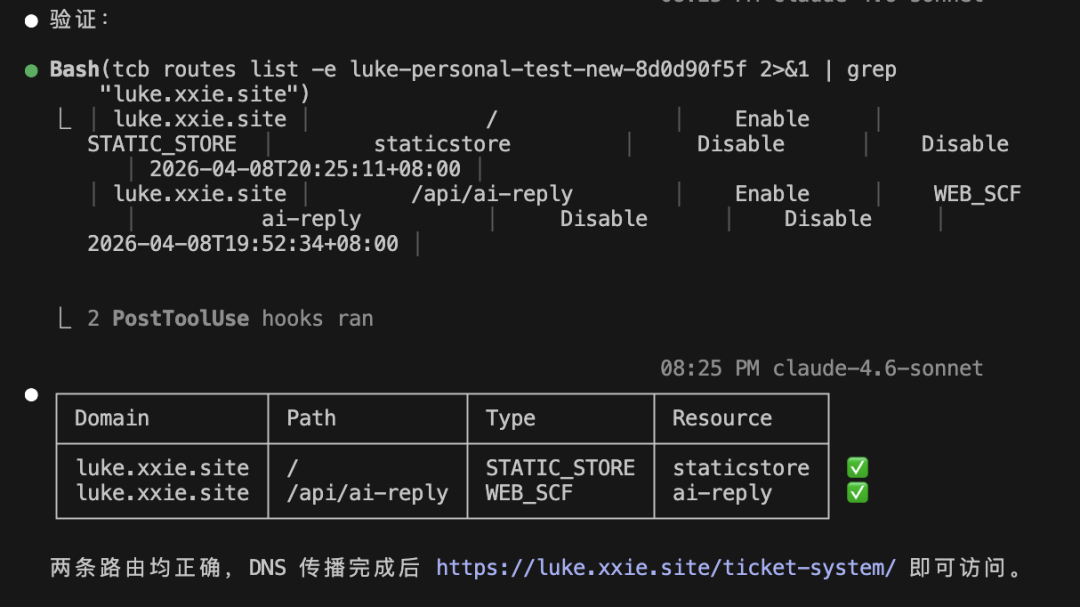Click the "2 PostToolUse hooks ran" line

[242, 319]
